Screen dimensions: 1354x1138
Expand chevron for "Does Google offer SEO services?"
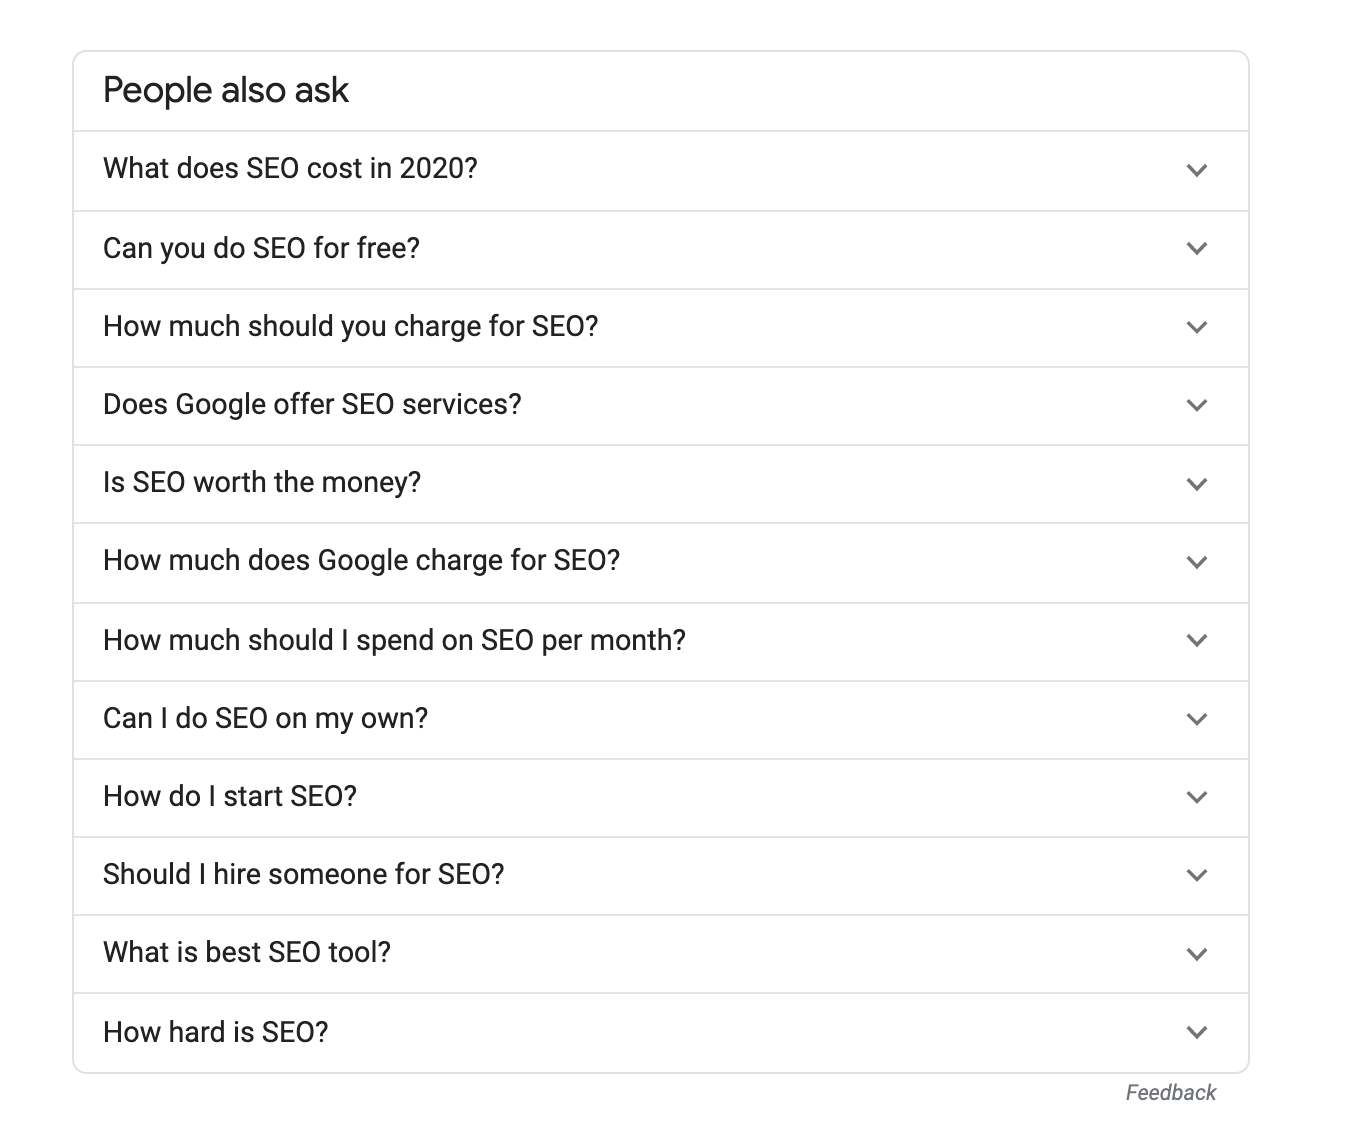[x=1196, y=405]
